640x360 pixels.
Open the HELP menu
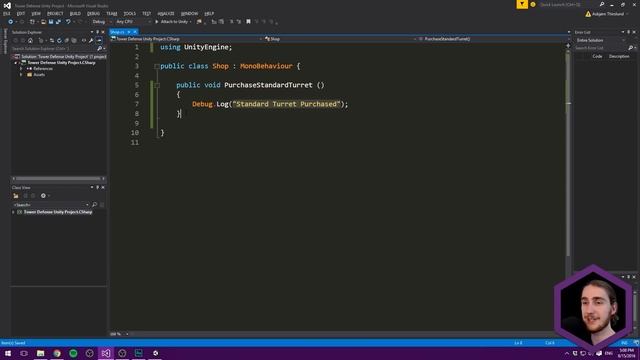(x=209, y=13)
